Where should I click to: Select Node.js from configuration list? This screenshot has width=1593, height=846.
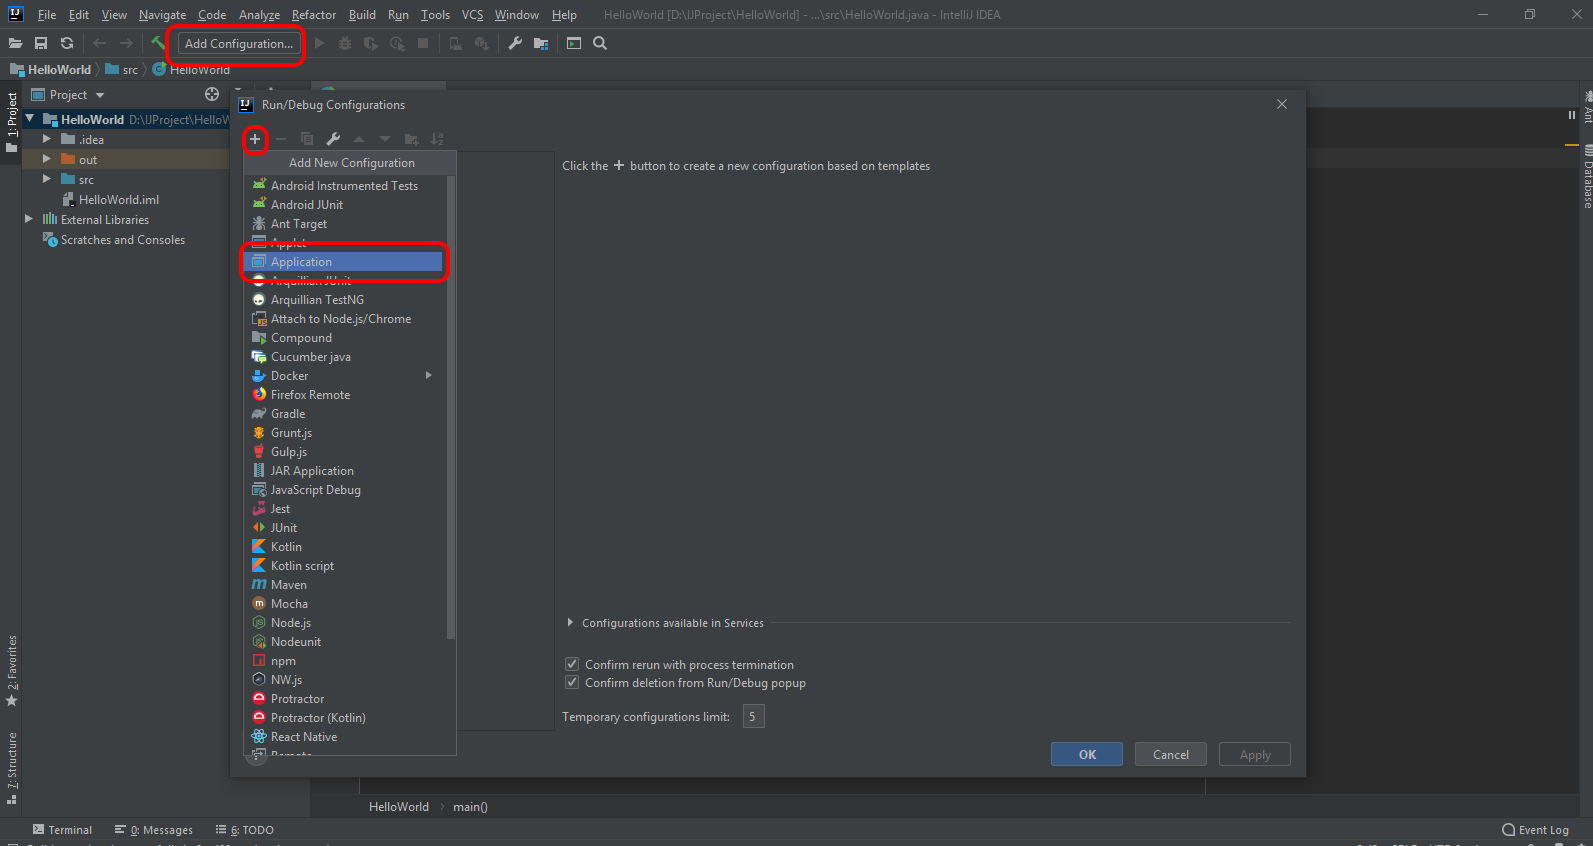(343, 623)
